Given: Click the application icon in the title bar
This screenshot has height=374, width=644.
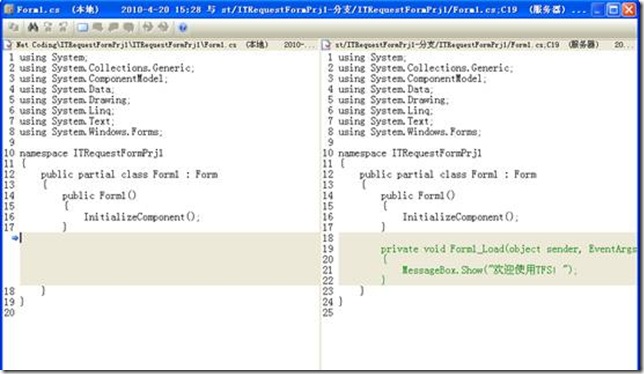Looking at the screenshot, I should [8, 9].
